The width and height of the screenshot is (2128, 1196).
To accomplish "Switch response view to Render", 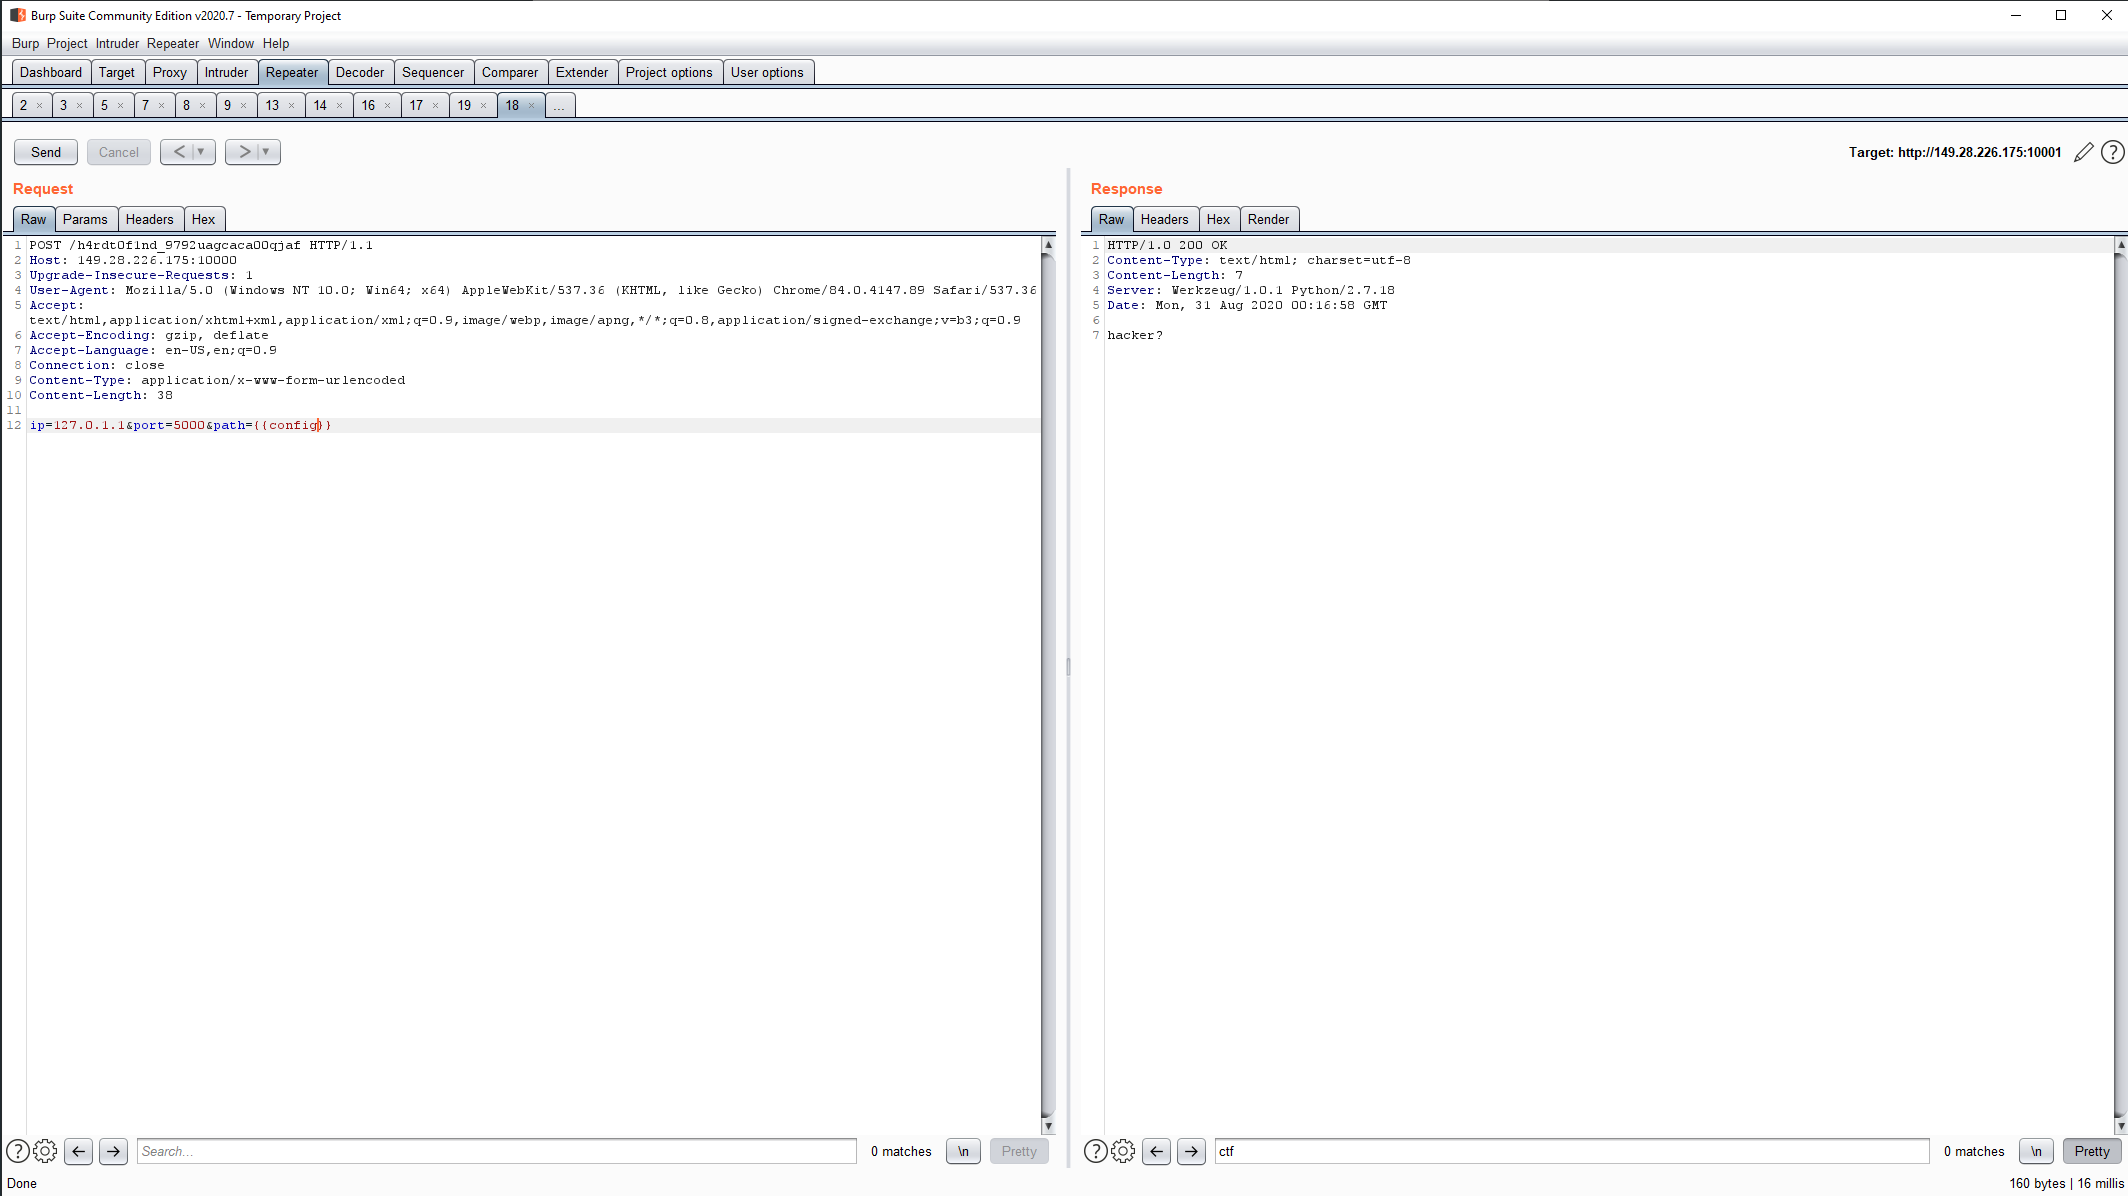I will pos(1268,219).
